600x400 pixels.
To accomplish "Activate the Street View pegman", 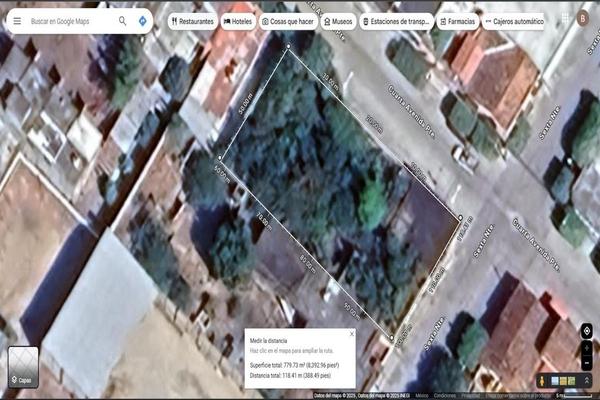I will (x=543, y=381).
